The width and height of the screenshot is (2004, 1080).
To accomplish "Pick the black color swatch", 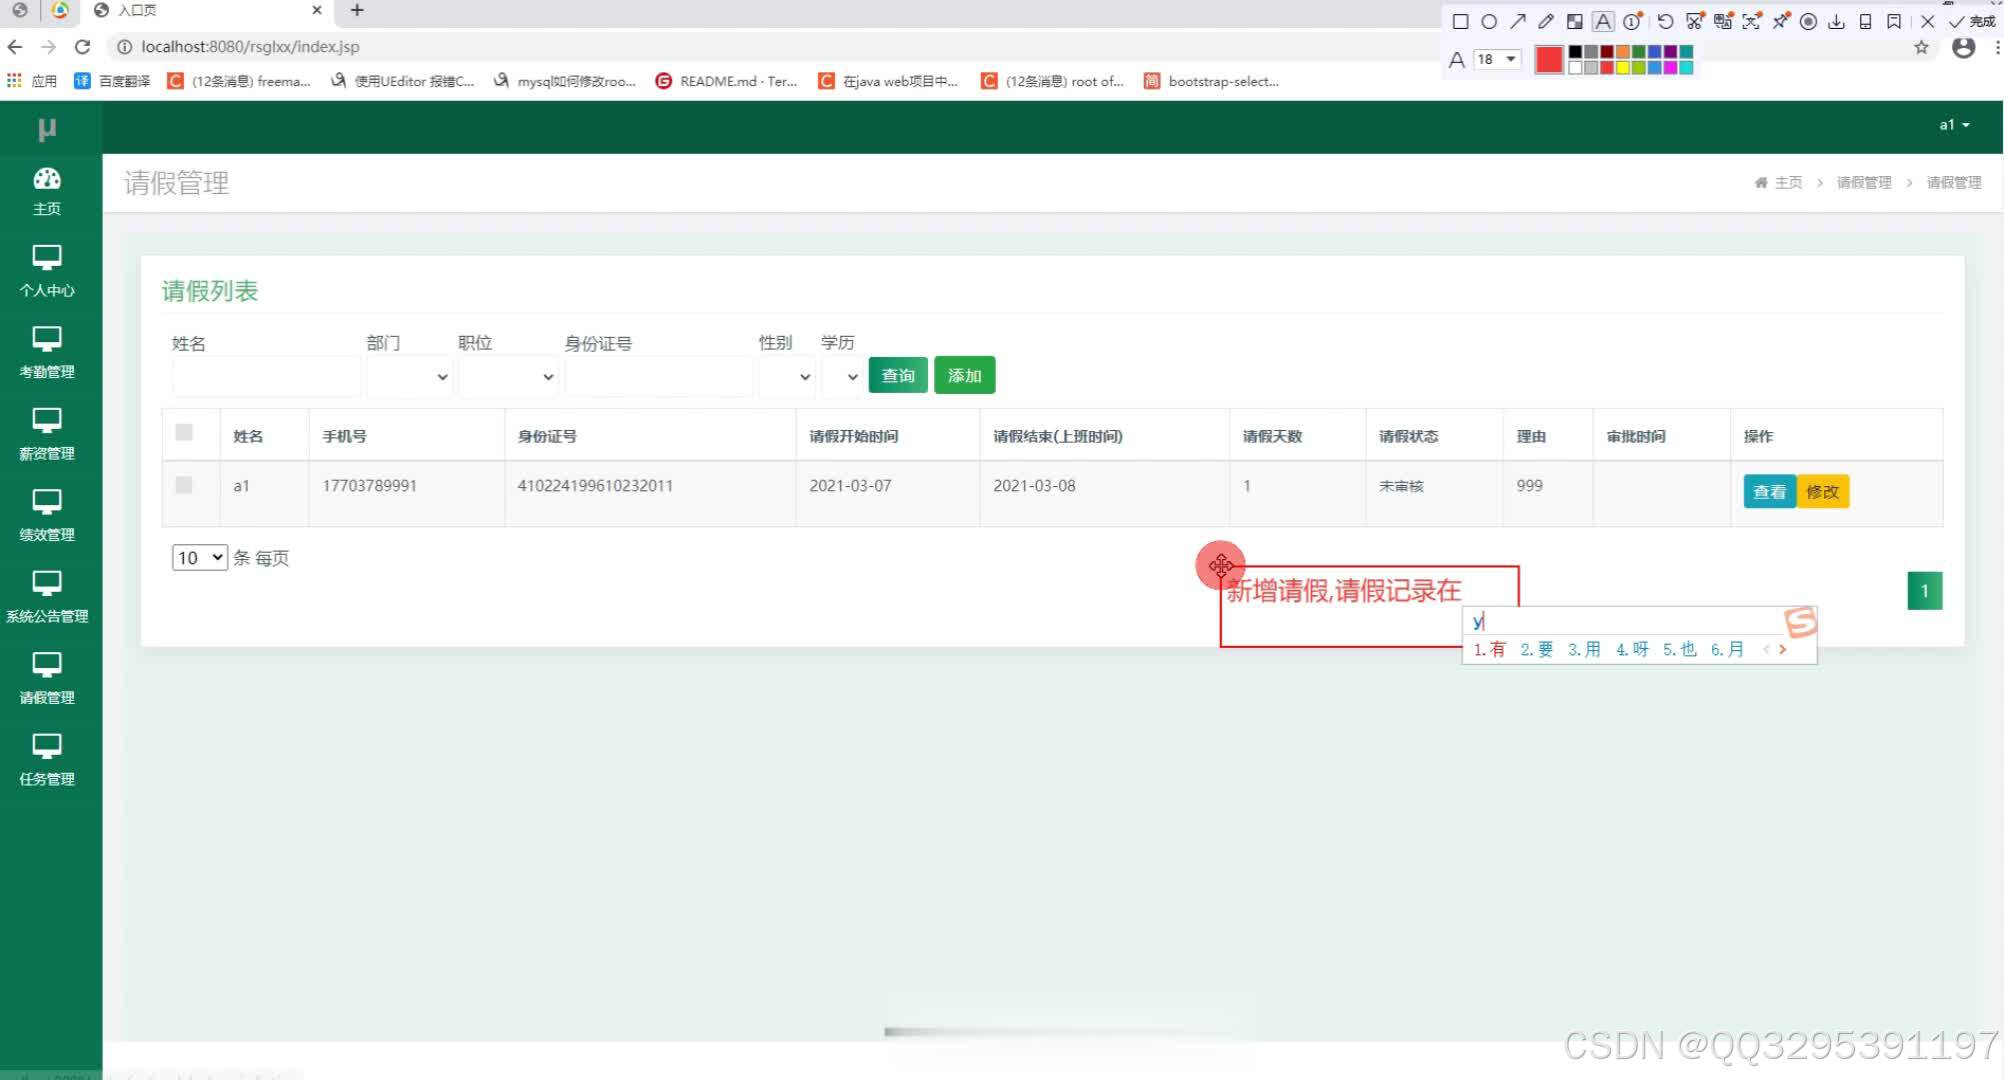I will [x=1576, y=52].
